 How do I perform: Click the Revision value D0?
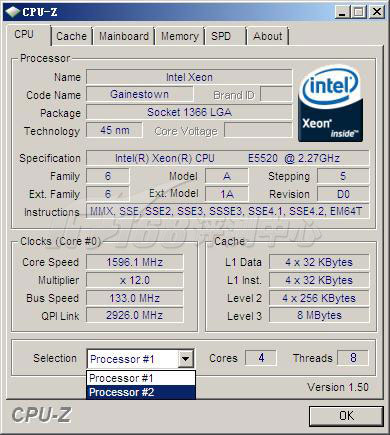click(x=343, y=194)
